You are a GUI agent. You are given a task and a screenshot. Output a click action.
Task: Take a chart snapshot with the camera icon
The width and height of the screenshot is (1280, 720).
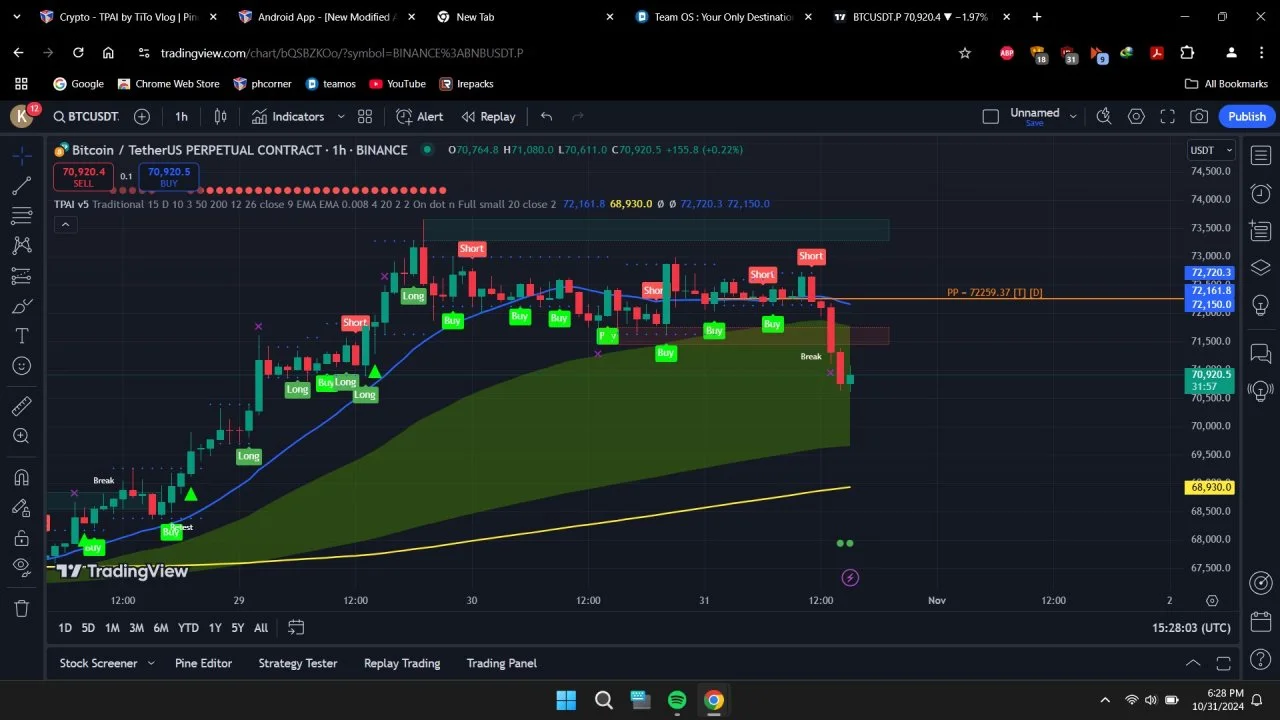[x=1199, y=117]
